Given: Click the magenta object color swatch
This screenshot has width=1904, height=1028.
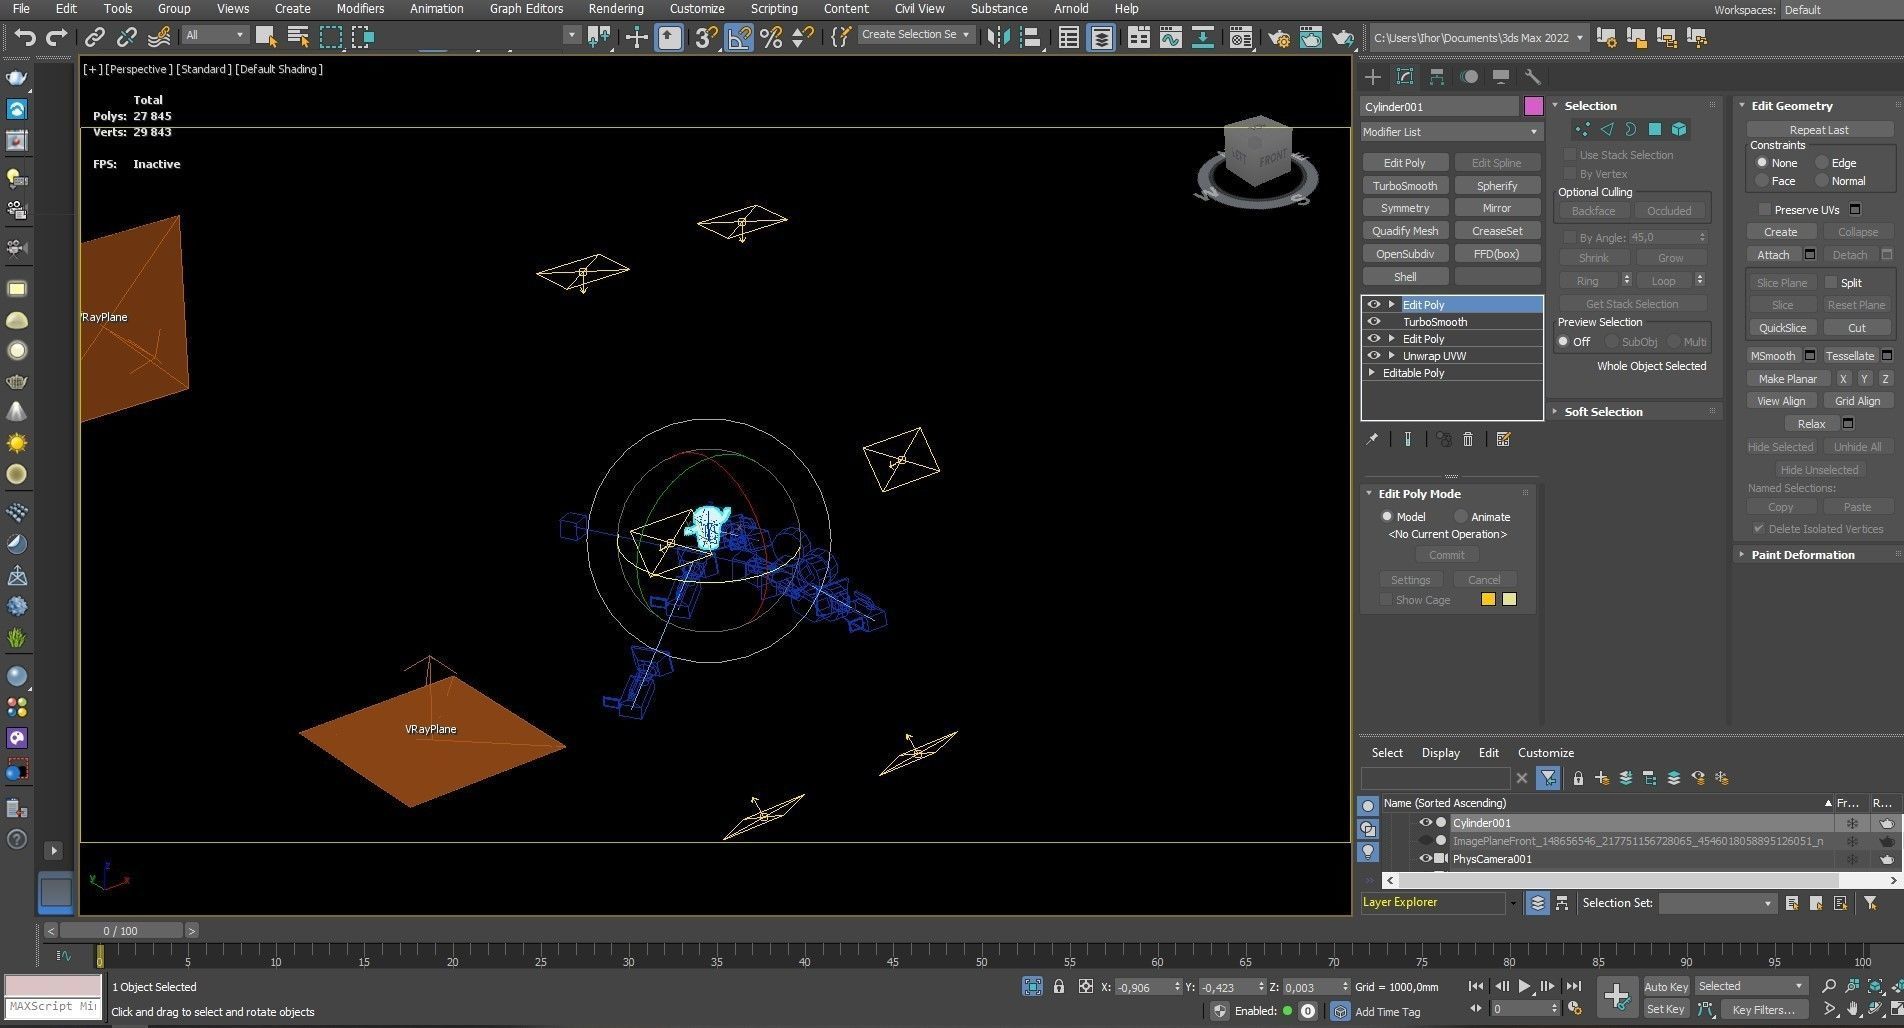Looking at the screenshot, I should click(x=1533, y=106).
